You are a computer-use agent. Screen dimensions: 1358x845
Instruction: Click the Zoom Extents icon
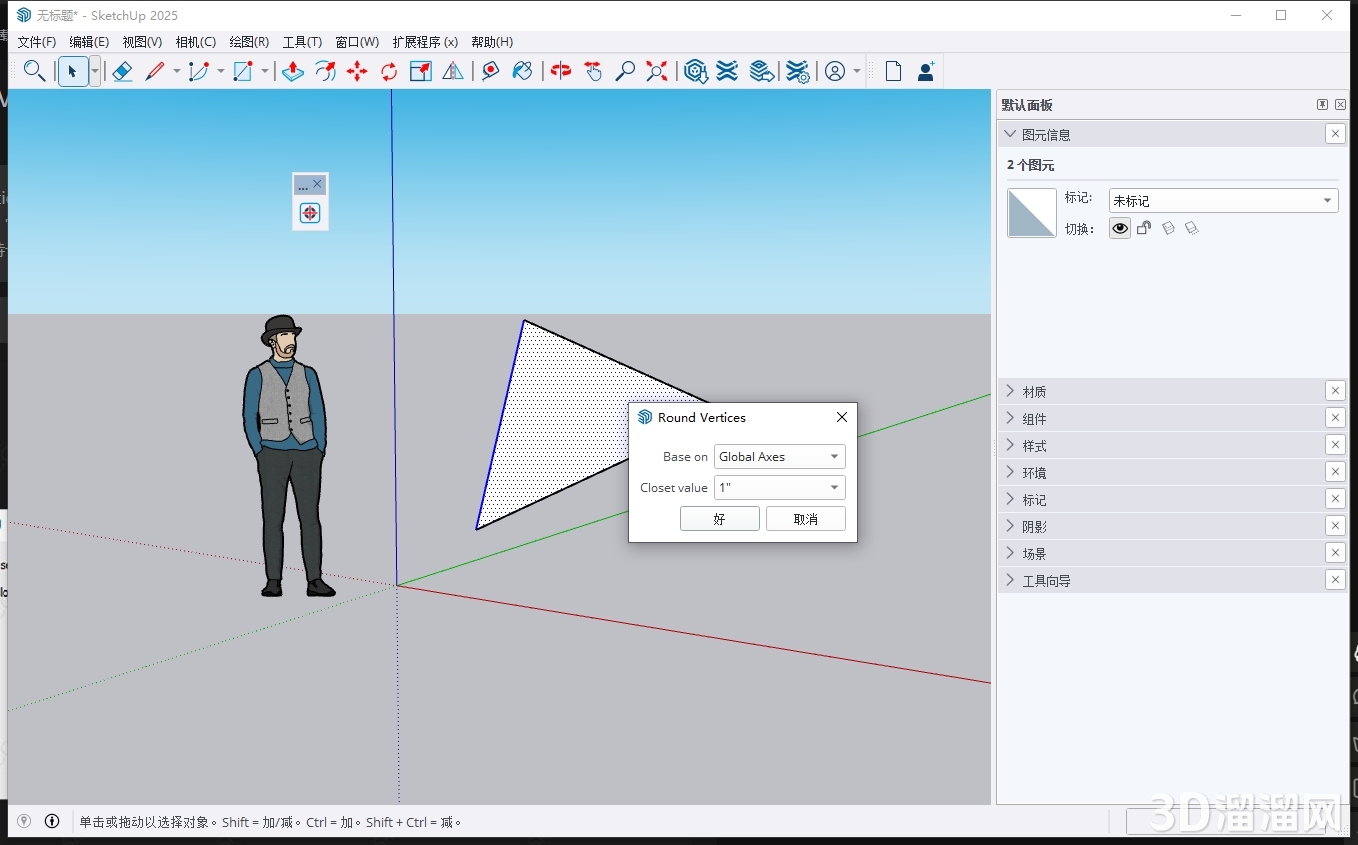click(x=656, y=71)
